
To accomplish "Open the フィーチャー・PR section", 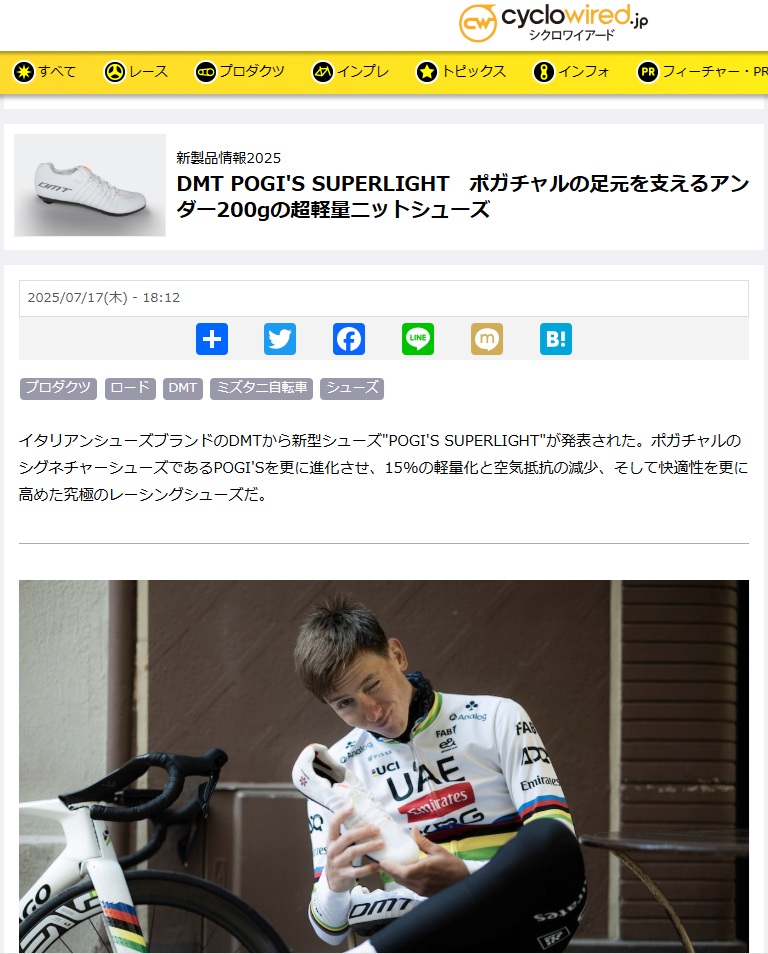I will coord(702,72).
